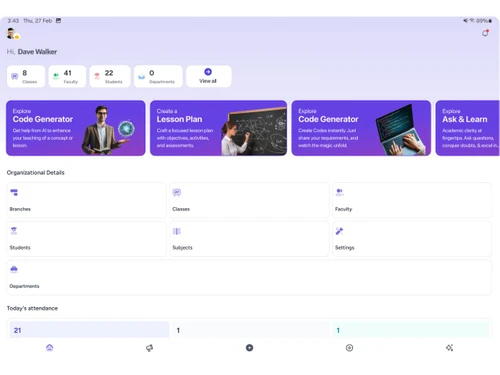Click the Classes chart icon in stat card

tap(15, 76)
